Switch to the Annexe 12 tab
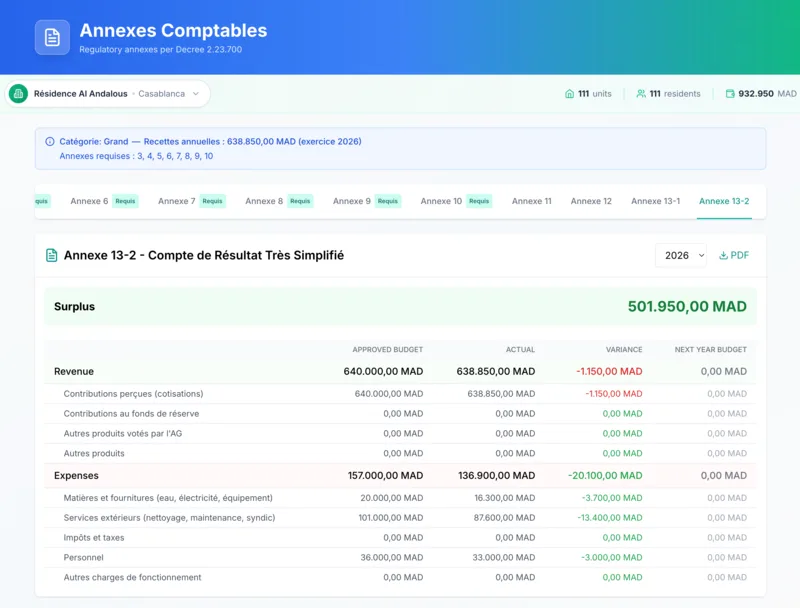This screenshot has height=608, width=800. [591, 201]
